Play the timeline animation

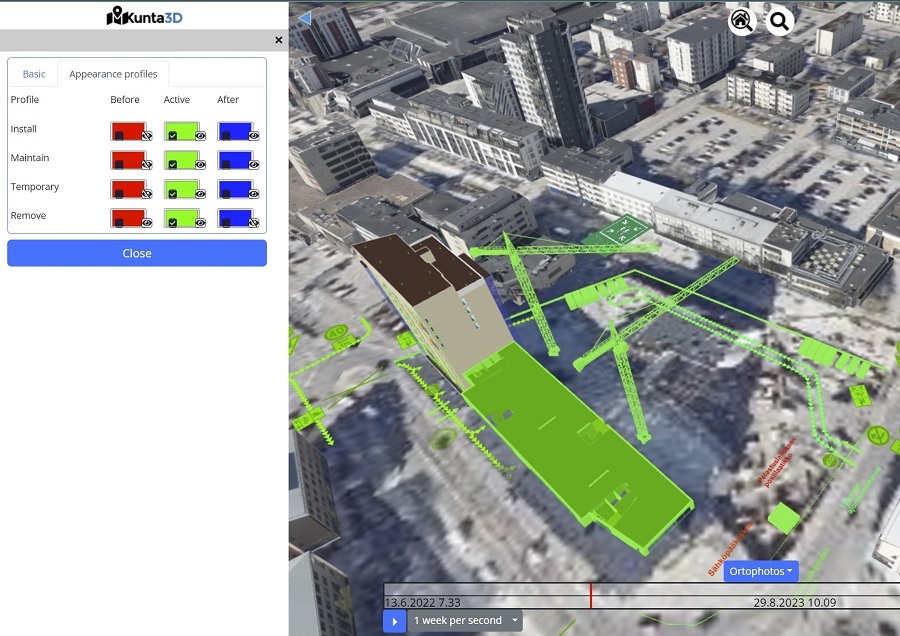click(x=394, y=622)
